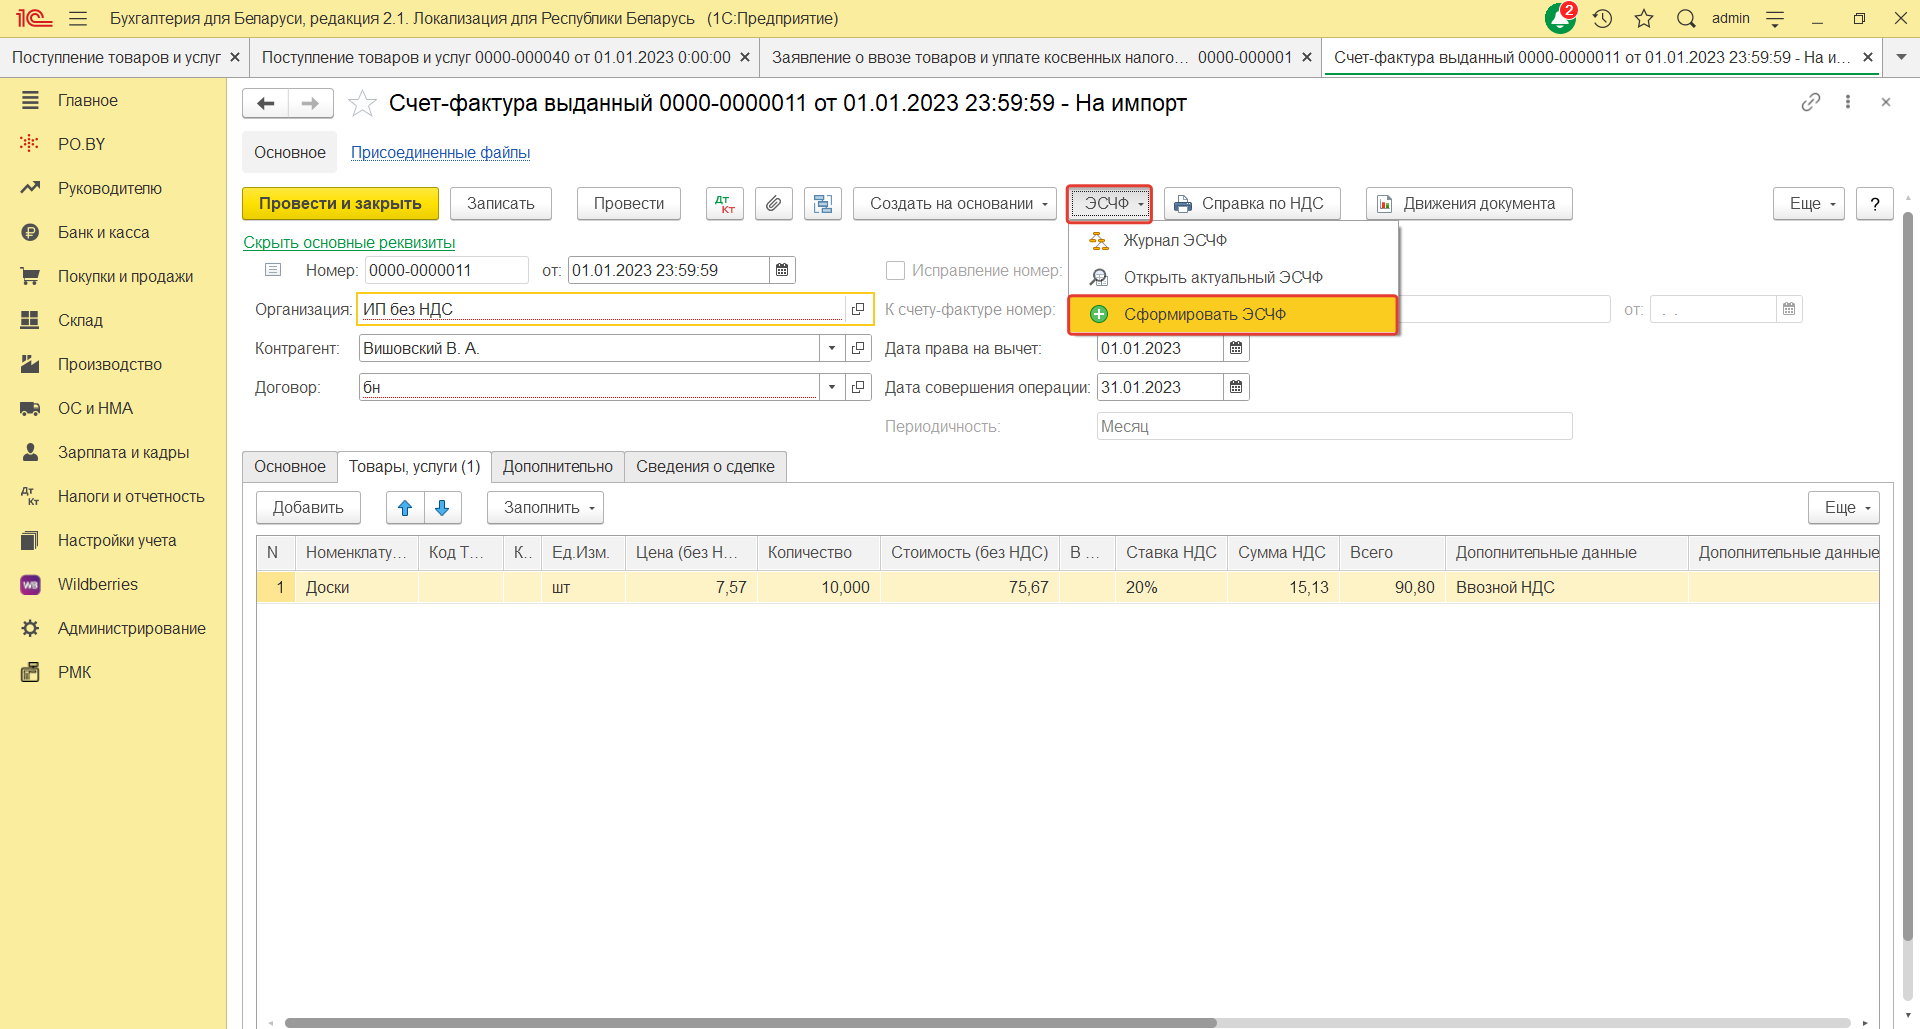
Task: Open the three-dot document options menu
Action: pyautogui.click(x=1848, y=102)
